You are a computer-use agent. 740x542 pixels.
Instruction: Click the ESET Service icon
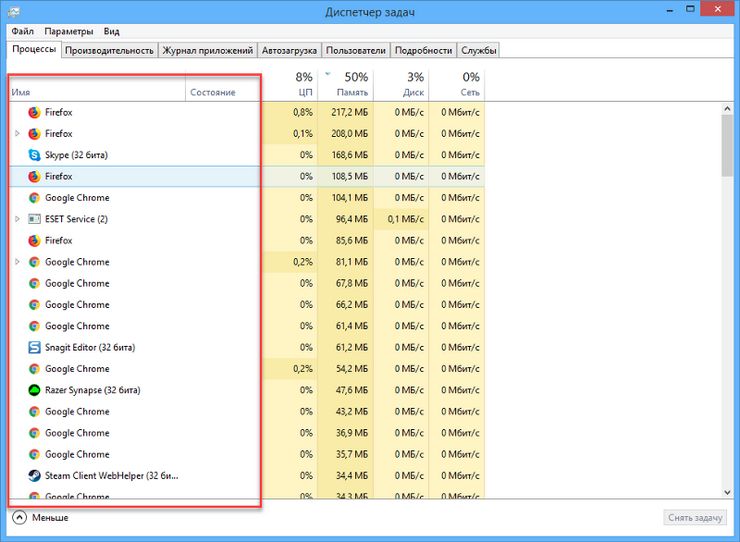point(34,219)
